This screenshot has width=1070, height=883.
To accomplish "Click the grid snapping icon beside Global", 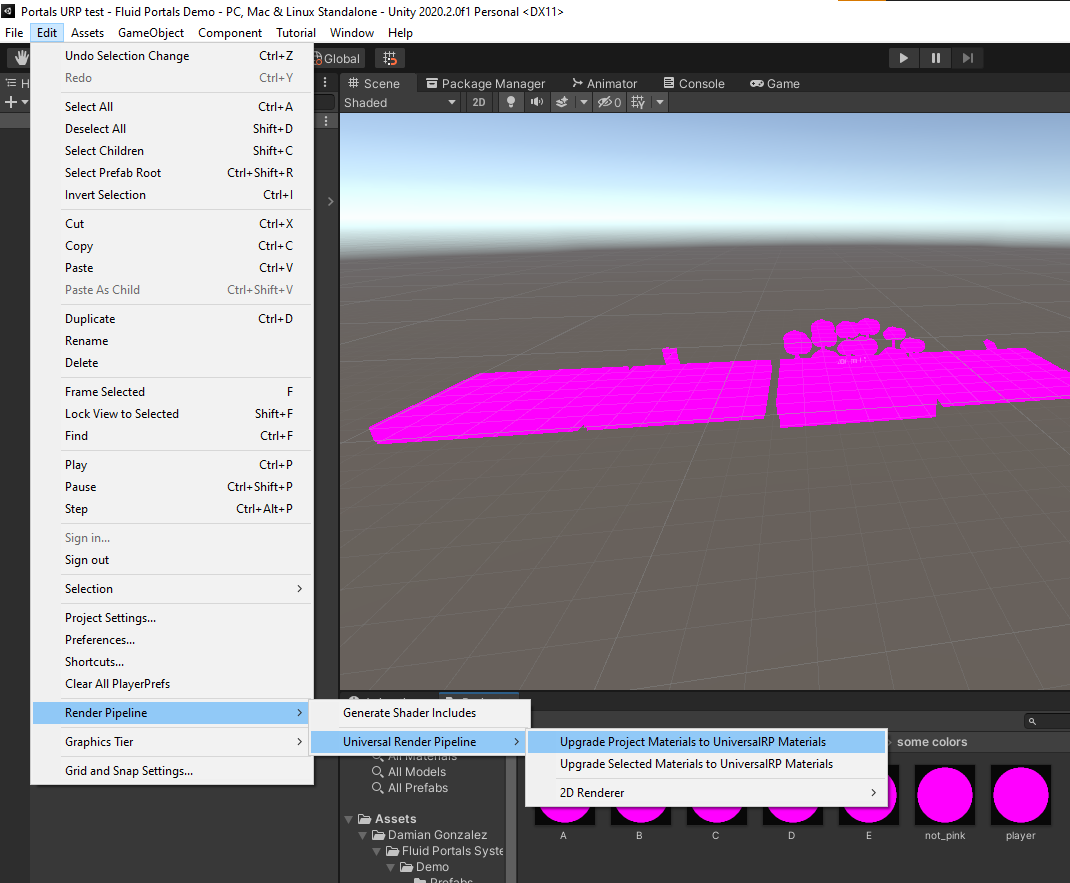I will coord(389,58).
